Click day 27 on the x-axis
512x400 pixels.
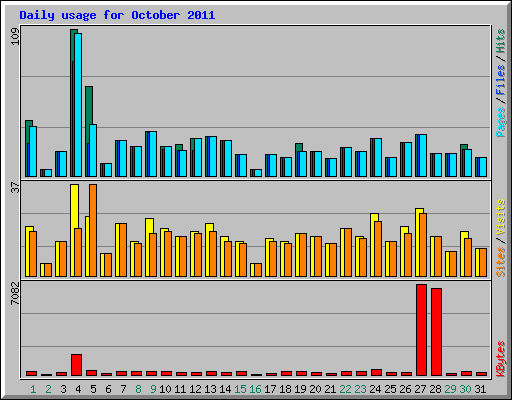pyautogui.click(x=420, y=389)
